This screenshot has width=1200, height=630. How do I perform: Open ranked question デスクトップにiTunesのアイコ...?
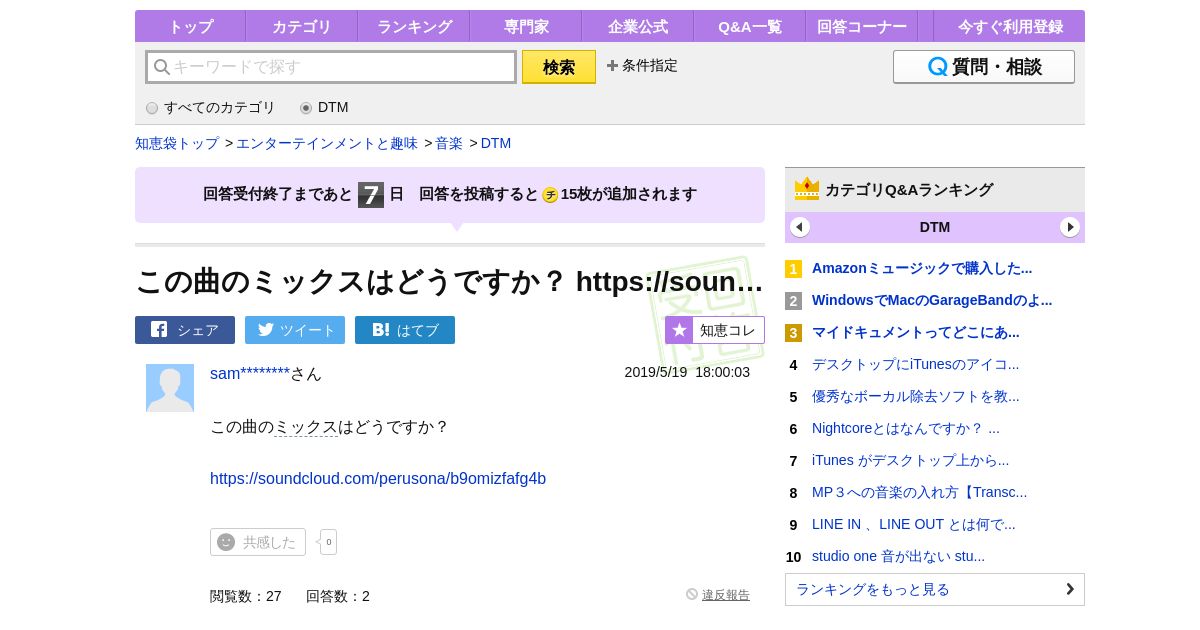pyautogui.click(x=916, y=364)
